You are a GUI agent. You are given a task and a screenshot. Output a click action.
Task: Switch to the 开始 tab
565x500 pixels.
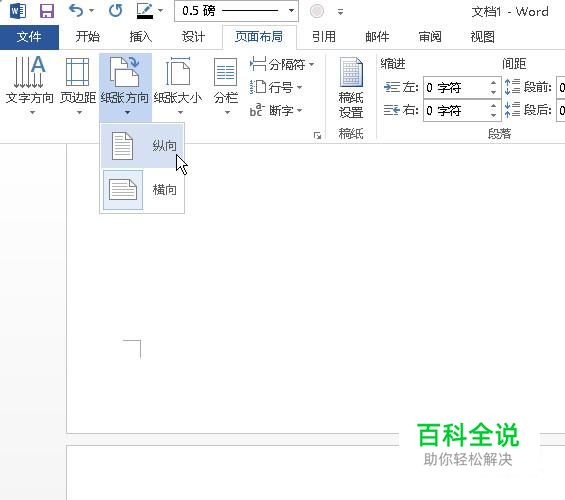pyautogui.click(x=88, y=37)
